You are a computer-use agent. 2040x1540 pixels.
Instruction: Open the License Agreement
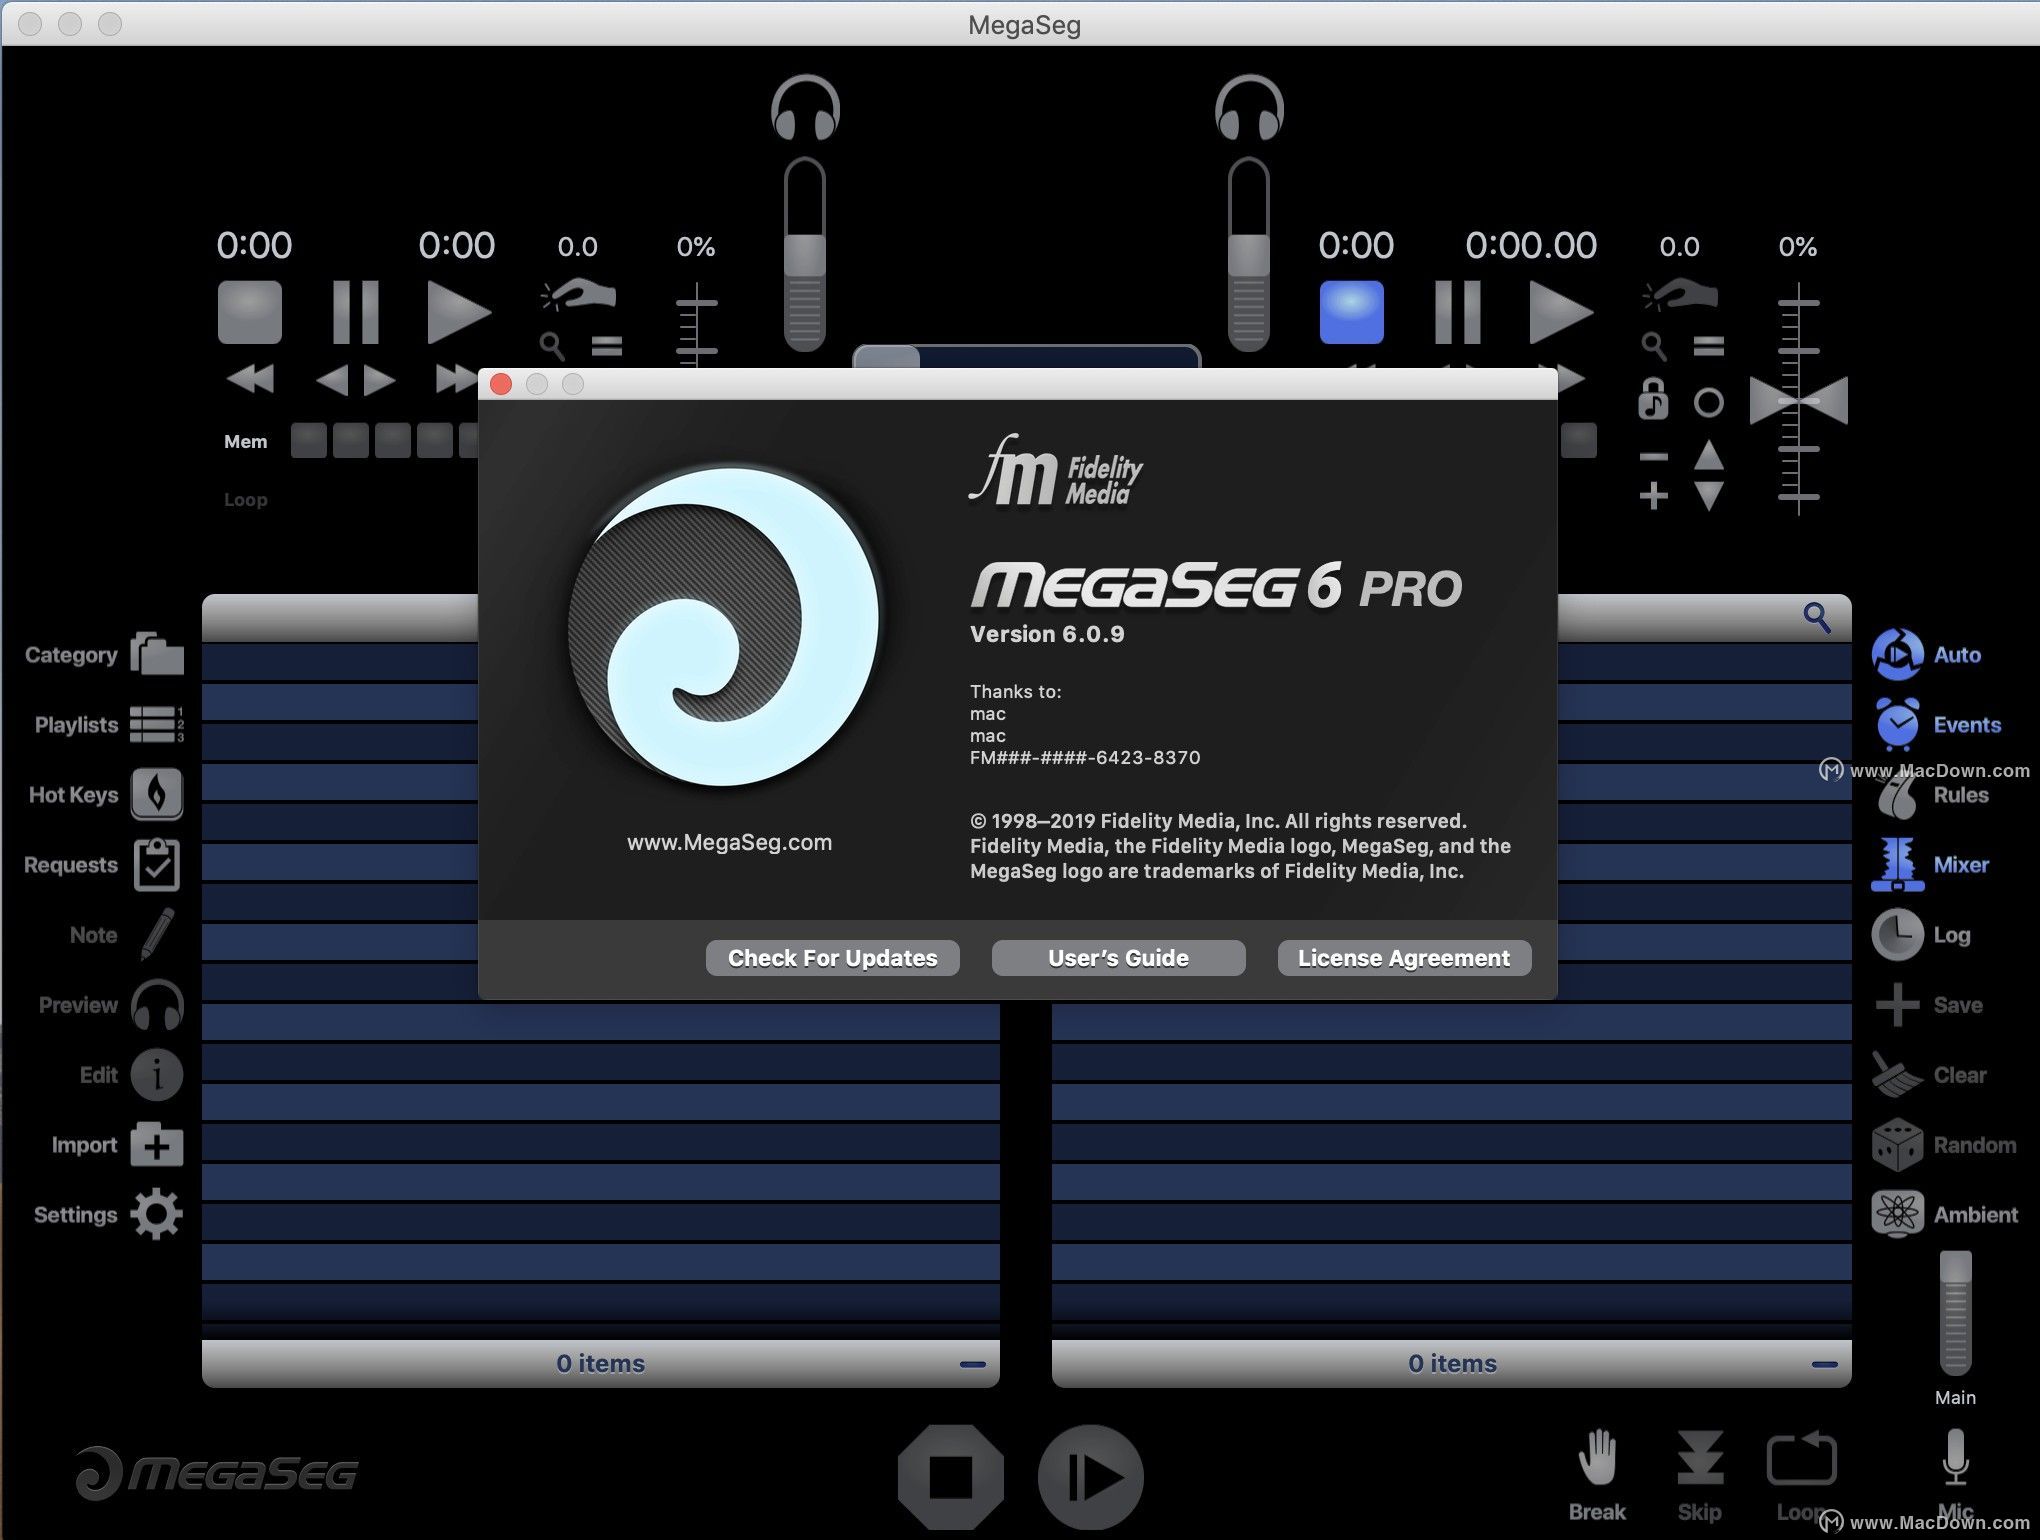click(1404, 958)
